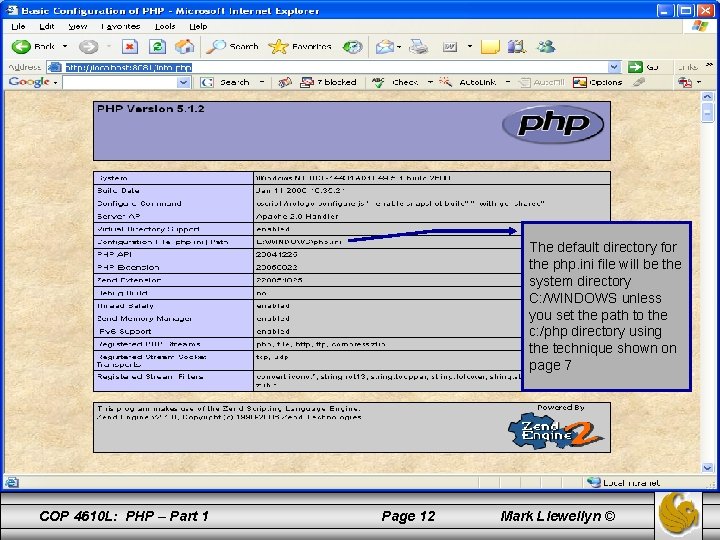Viewport: 720px width, 540px height.
Task: Go to the Home page icon
Action: tap(185, 46)
